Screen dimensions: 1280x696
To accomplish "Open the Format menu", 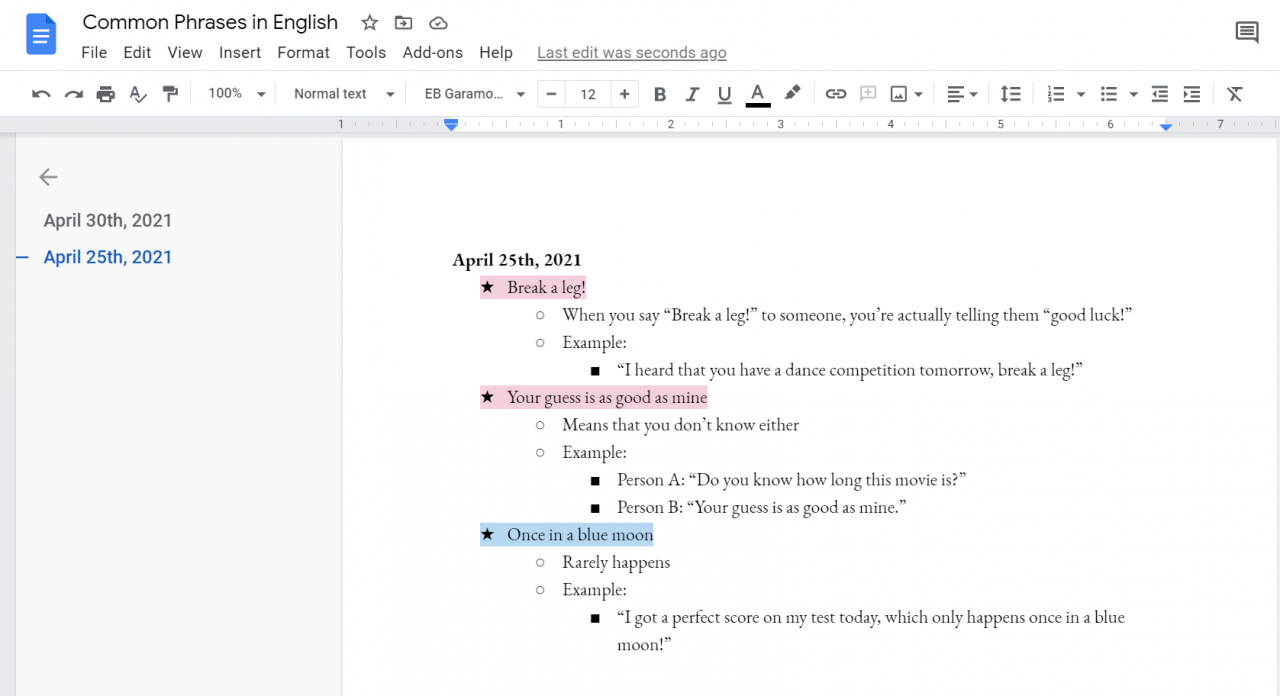I will click(x=303, y=53).
